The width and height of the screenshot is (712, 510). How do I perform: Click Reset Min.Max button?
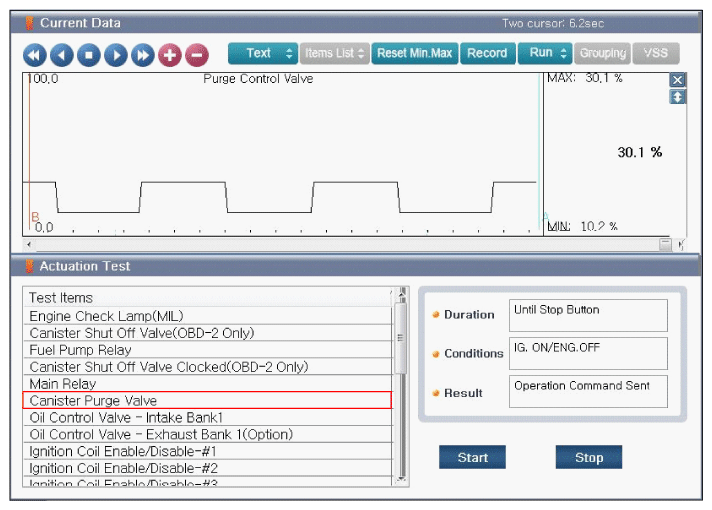tap(415, 53)
